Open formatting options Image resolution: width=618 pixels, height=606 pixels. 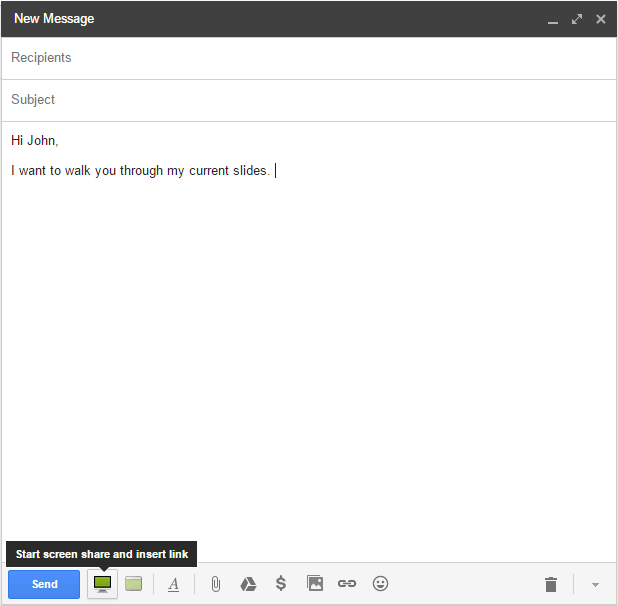(x=173, y=584)
